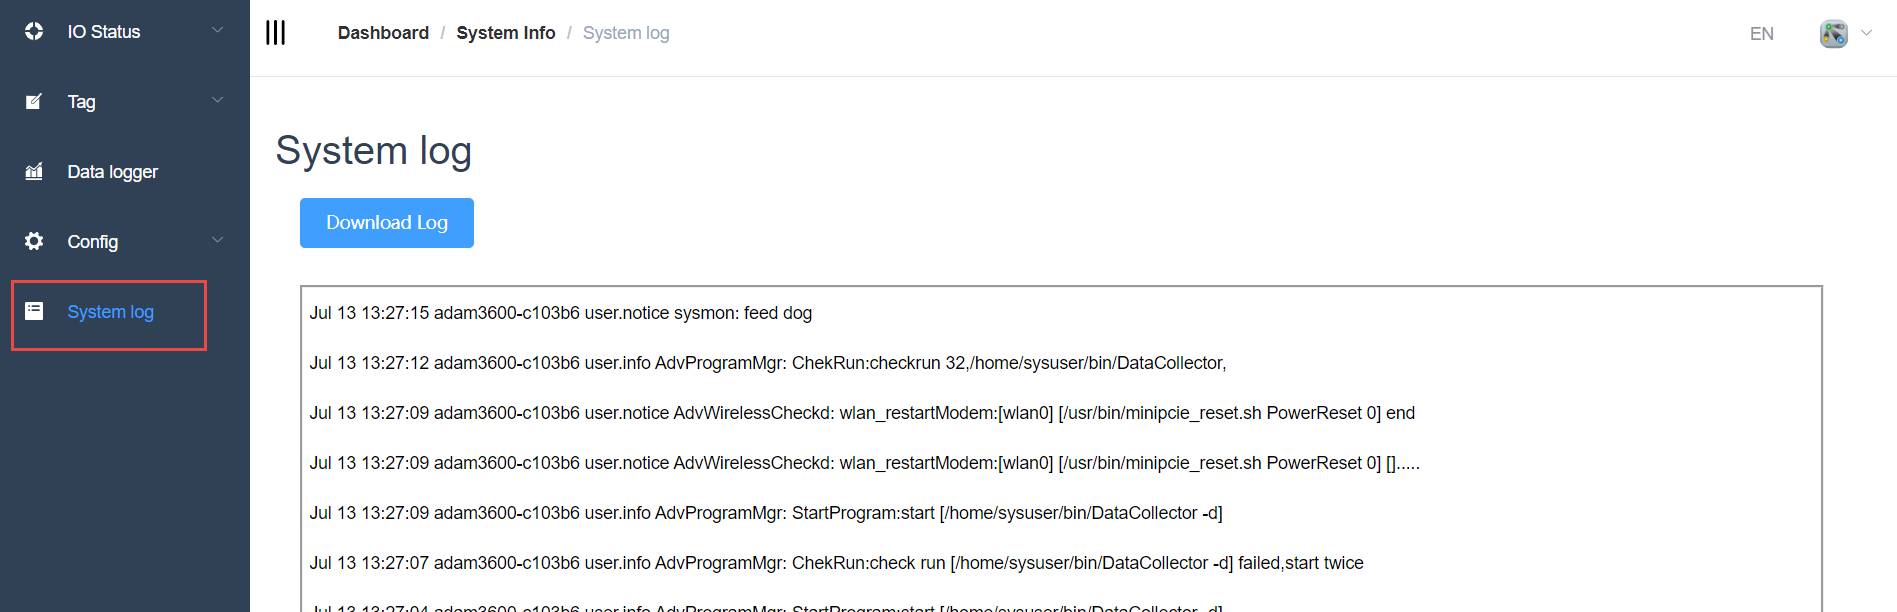Viewport: 1897px width, 612px height.
Task: Click the user avatar image
Action: [1833, 33]
